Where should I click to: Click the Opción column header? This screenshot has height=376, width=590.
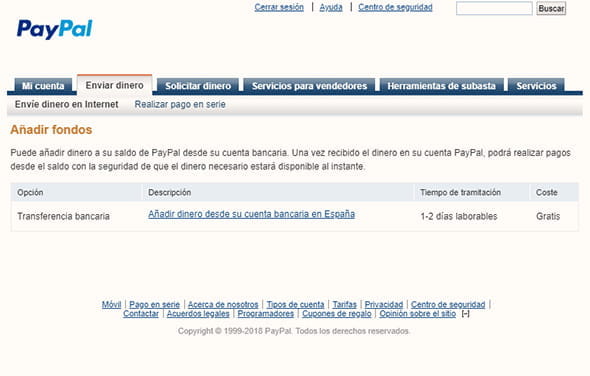coord(30,192)
